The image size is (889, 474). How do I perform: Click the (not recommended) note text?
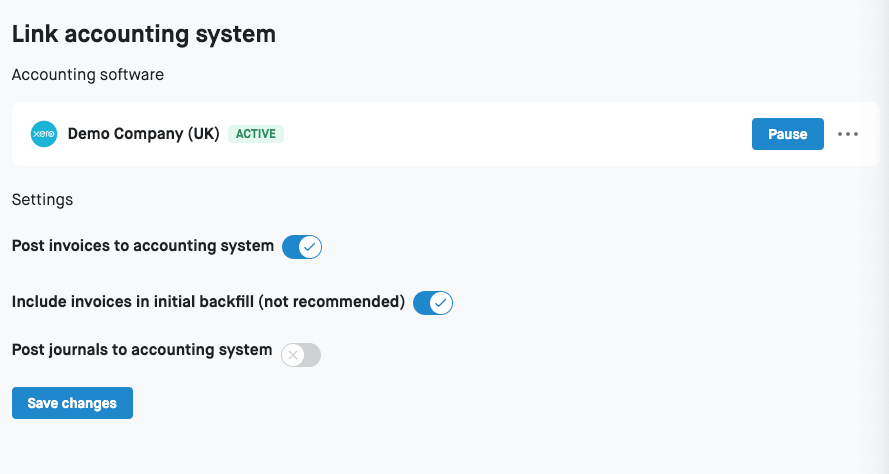[x=331, y=302]
